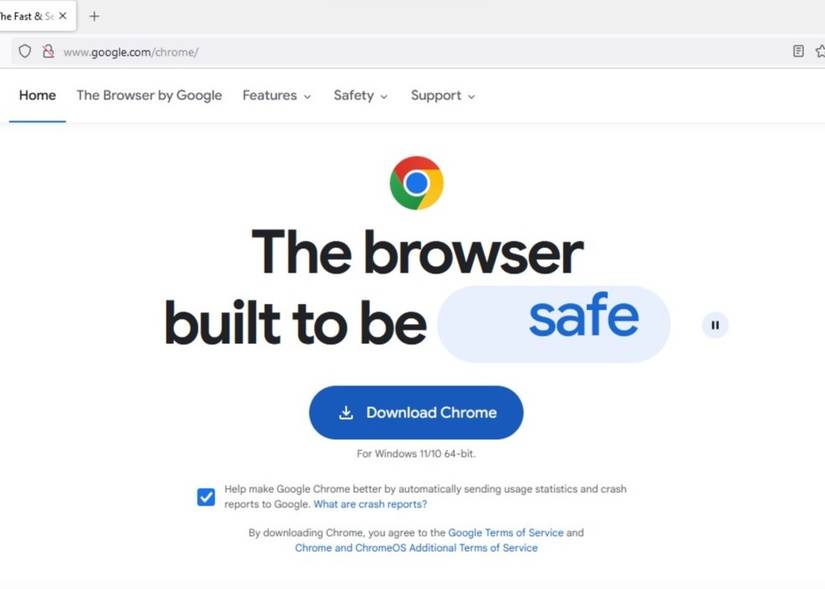Click the tracking protection shield icon
This screenshot has width=825, height=589.
[25, 51]
